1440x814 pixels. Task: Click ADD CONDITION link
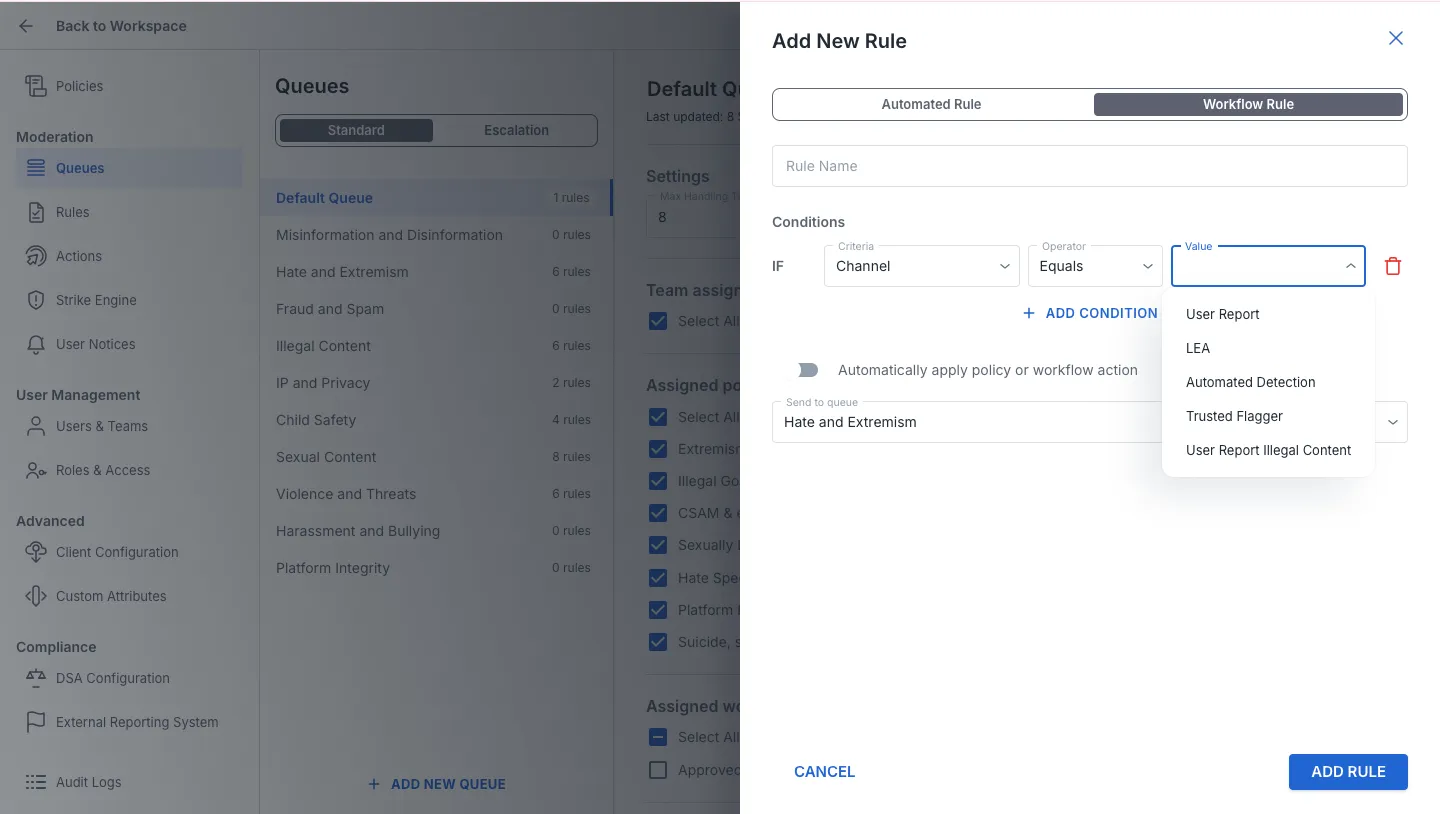click(x=1090, y=313)
